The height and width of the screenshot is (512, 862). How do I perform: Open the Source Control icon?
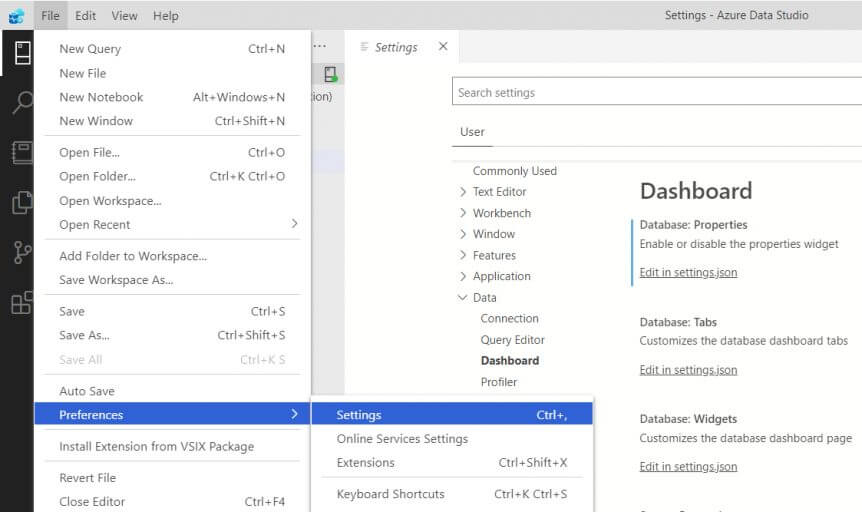(x=22, y=252)
